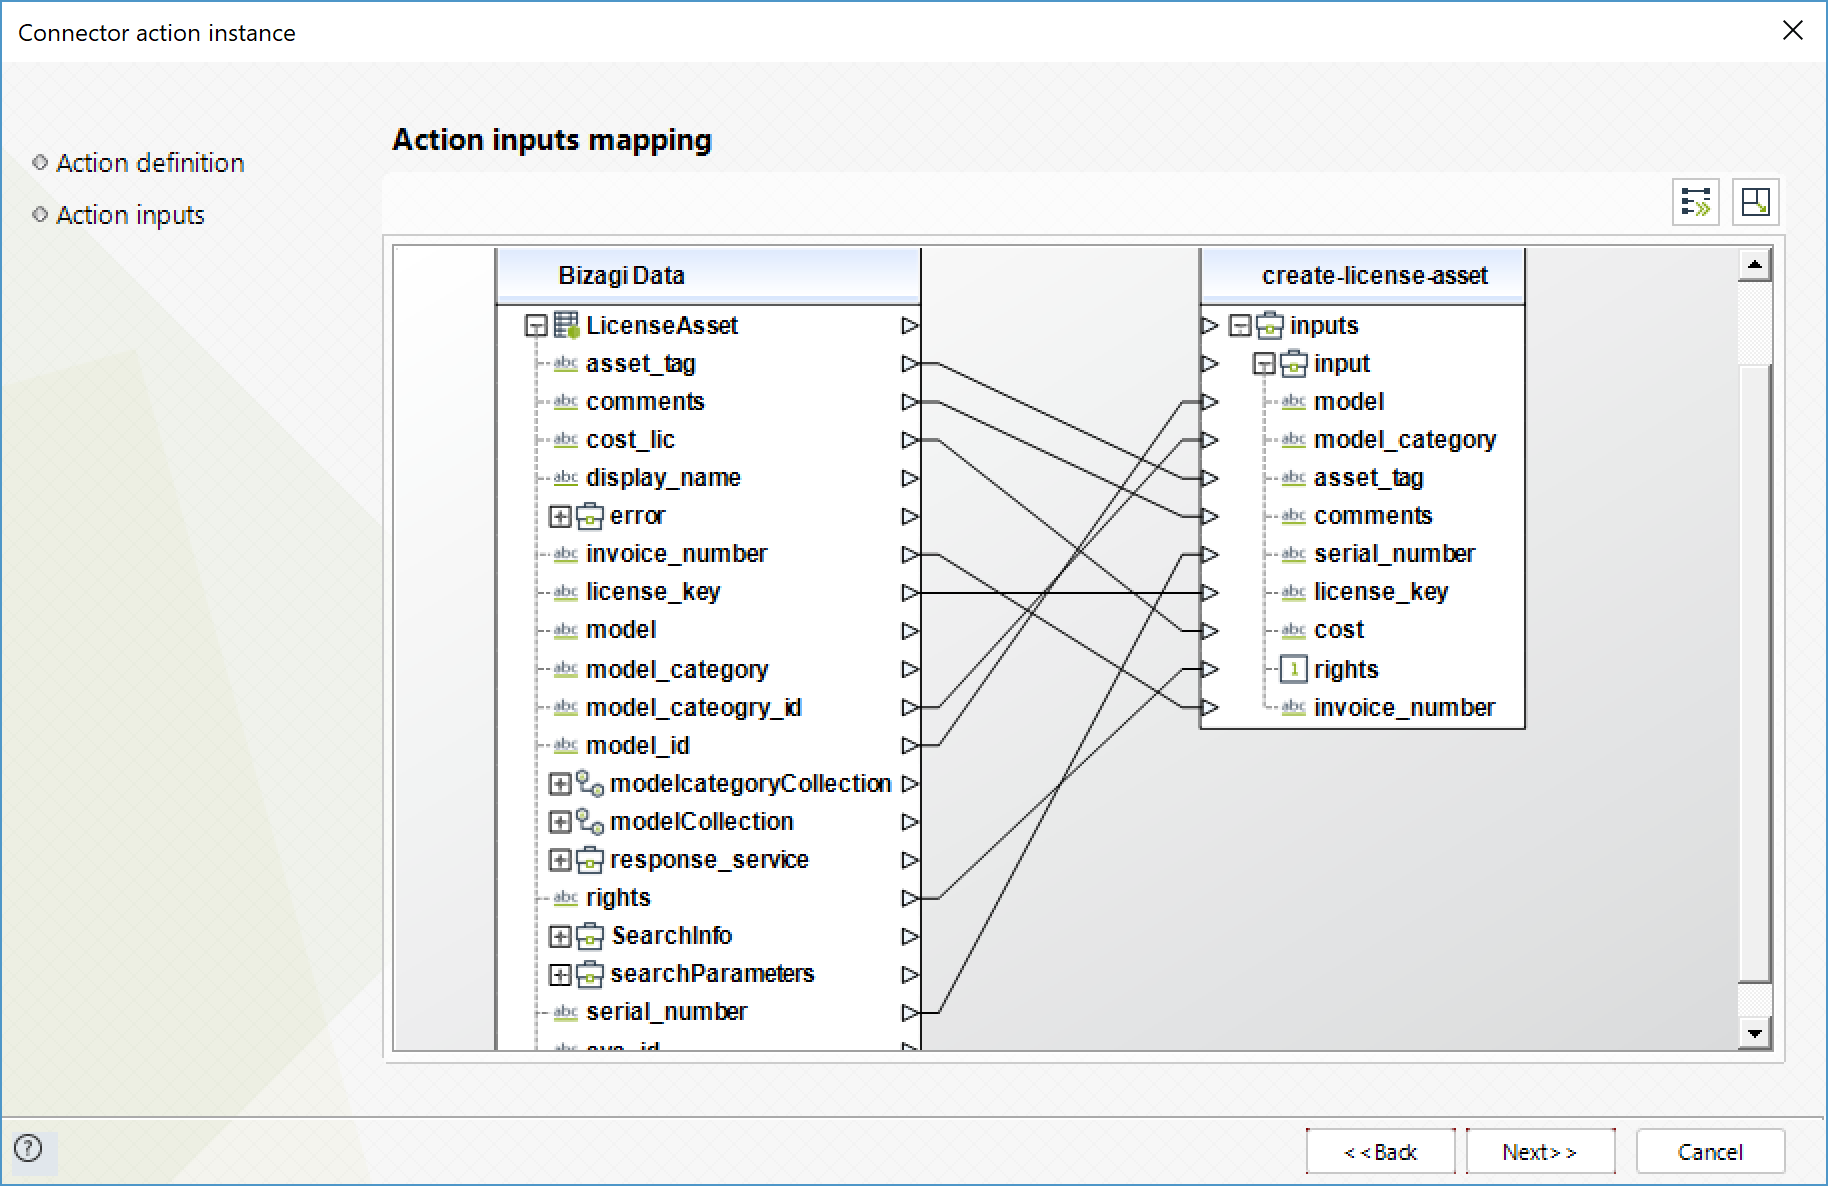1828x1186 pixels.
Task: Click the numeric icon next to rights target
Action: pyautogui.click(x=1294, y=669)
